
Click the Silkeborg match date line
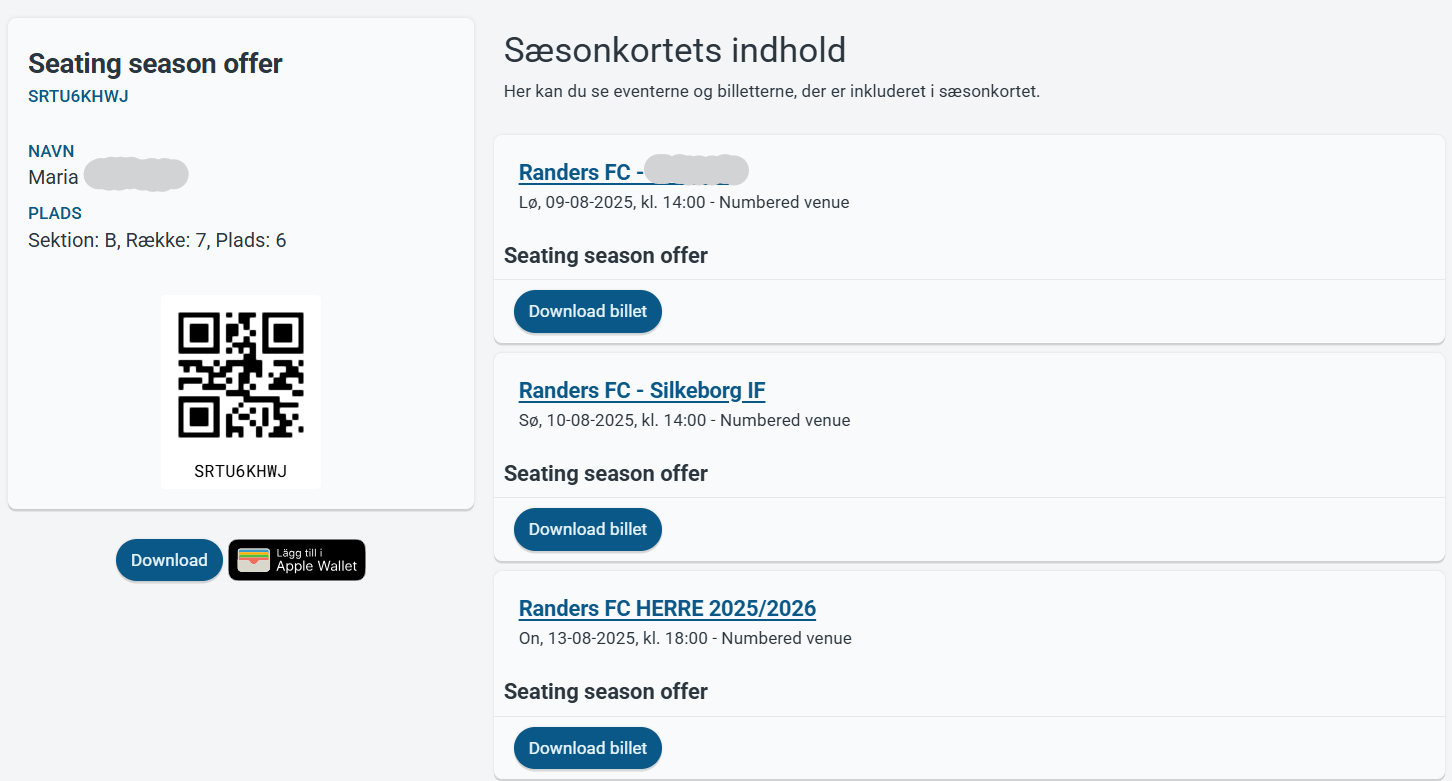pyautogui.click(x=684, y=420)
